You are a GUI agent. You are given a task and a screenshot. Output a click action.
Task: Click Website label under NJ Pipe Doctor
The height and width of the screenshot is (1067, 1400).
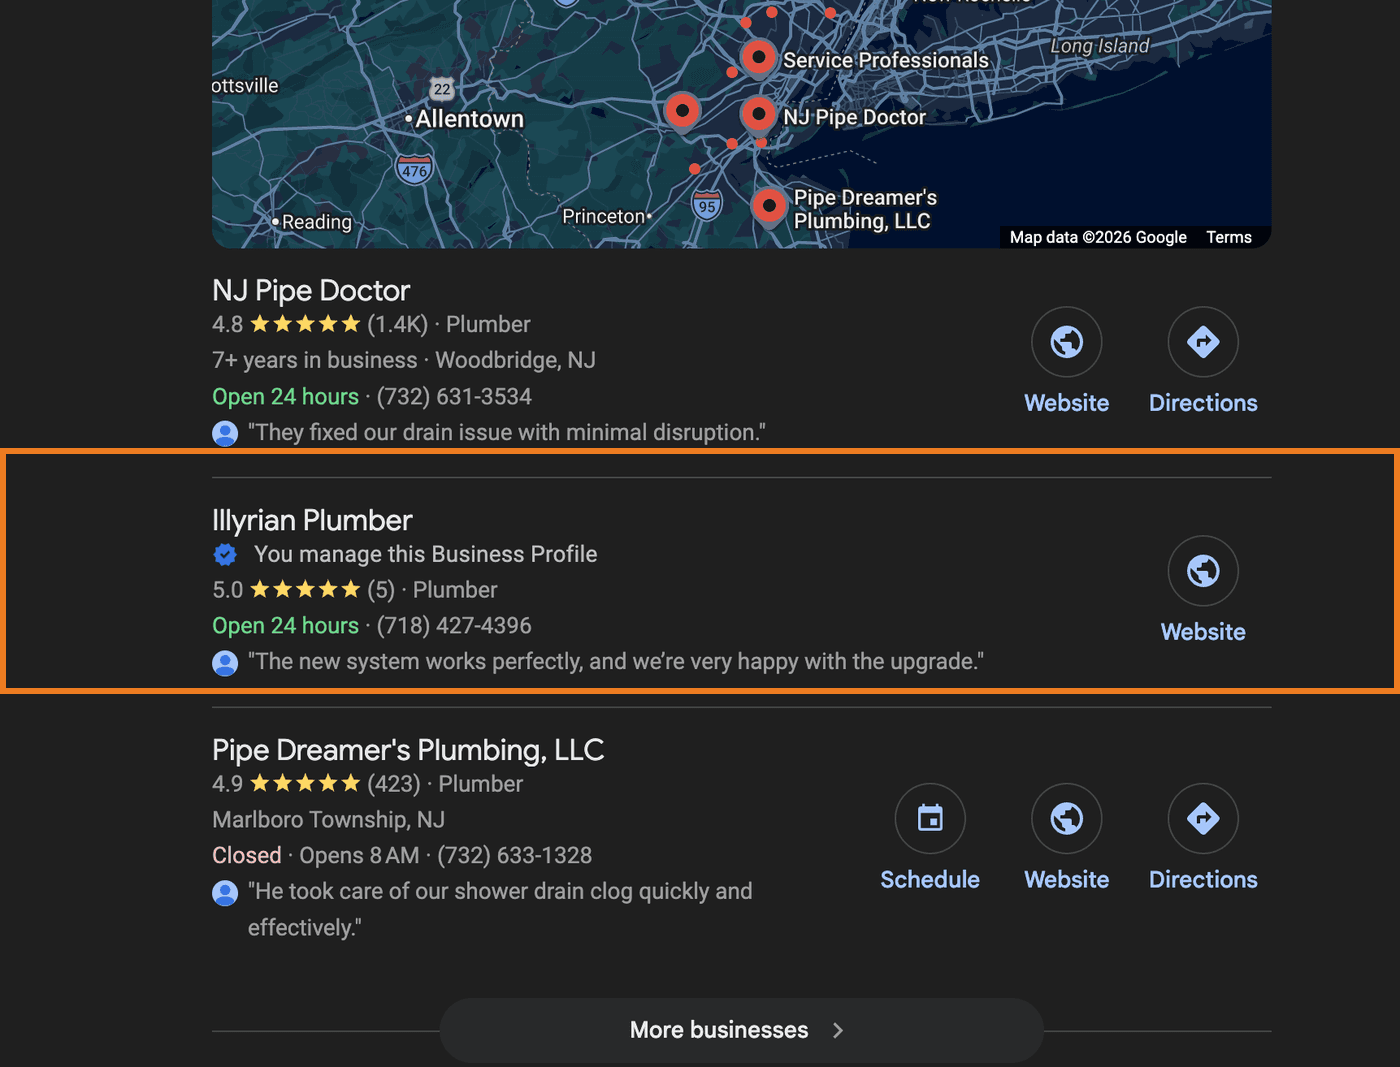click(1067, 403)
